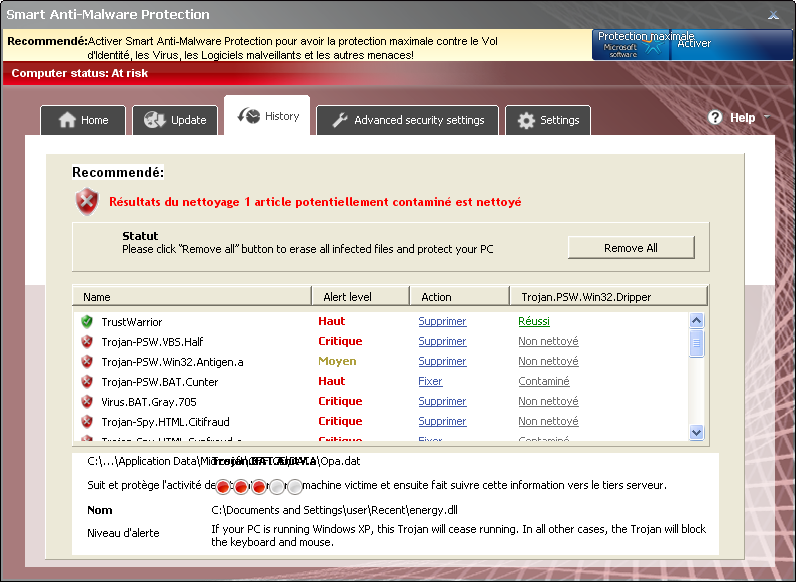Close the Smart Anti-Malware Protection window

pyautogui.click(x=773, y=15)
